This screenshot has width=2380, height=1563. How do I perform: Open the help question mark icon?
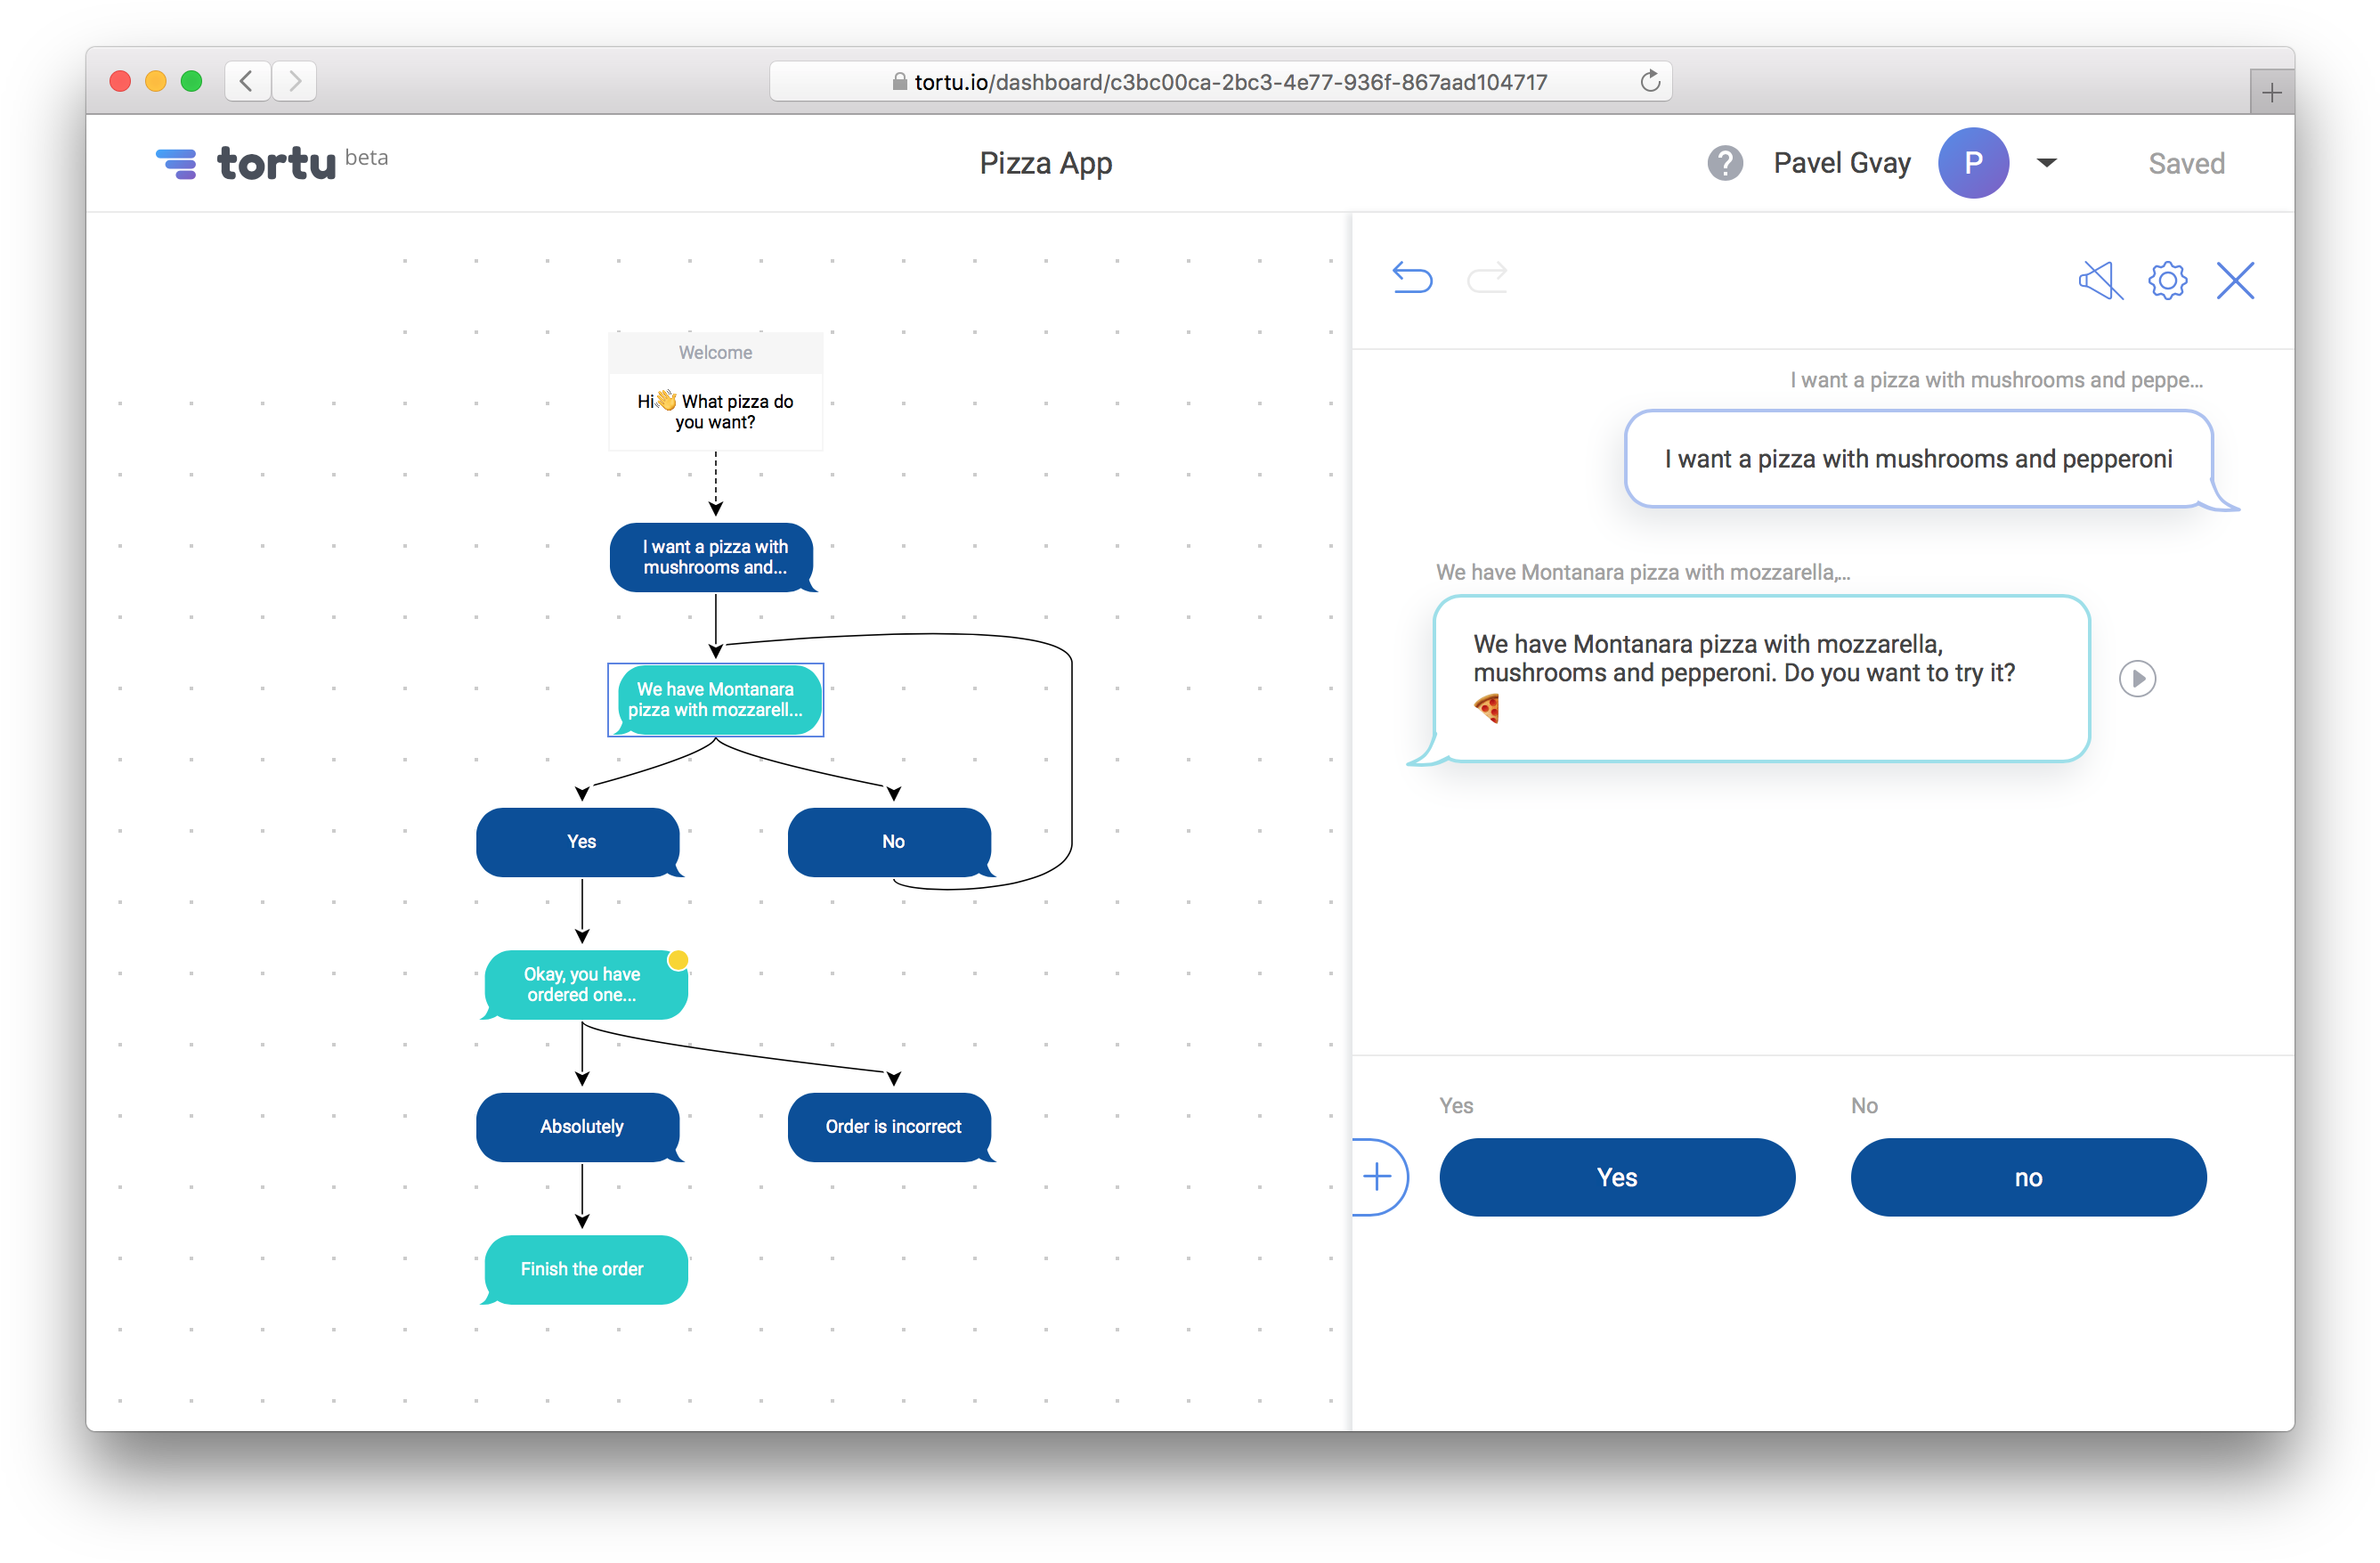pos(1724,162)
